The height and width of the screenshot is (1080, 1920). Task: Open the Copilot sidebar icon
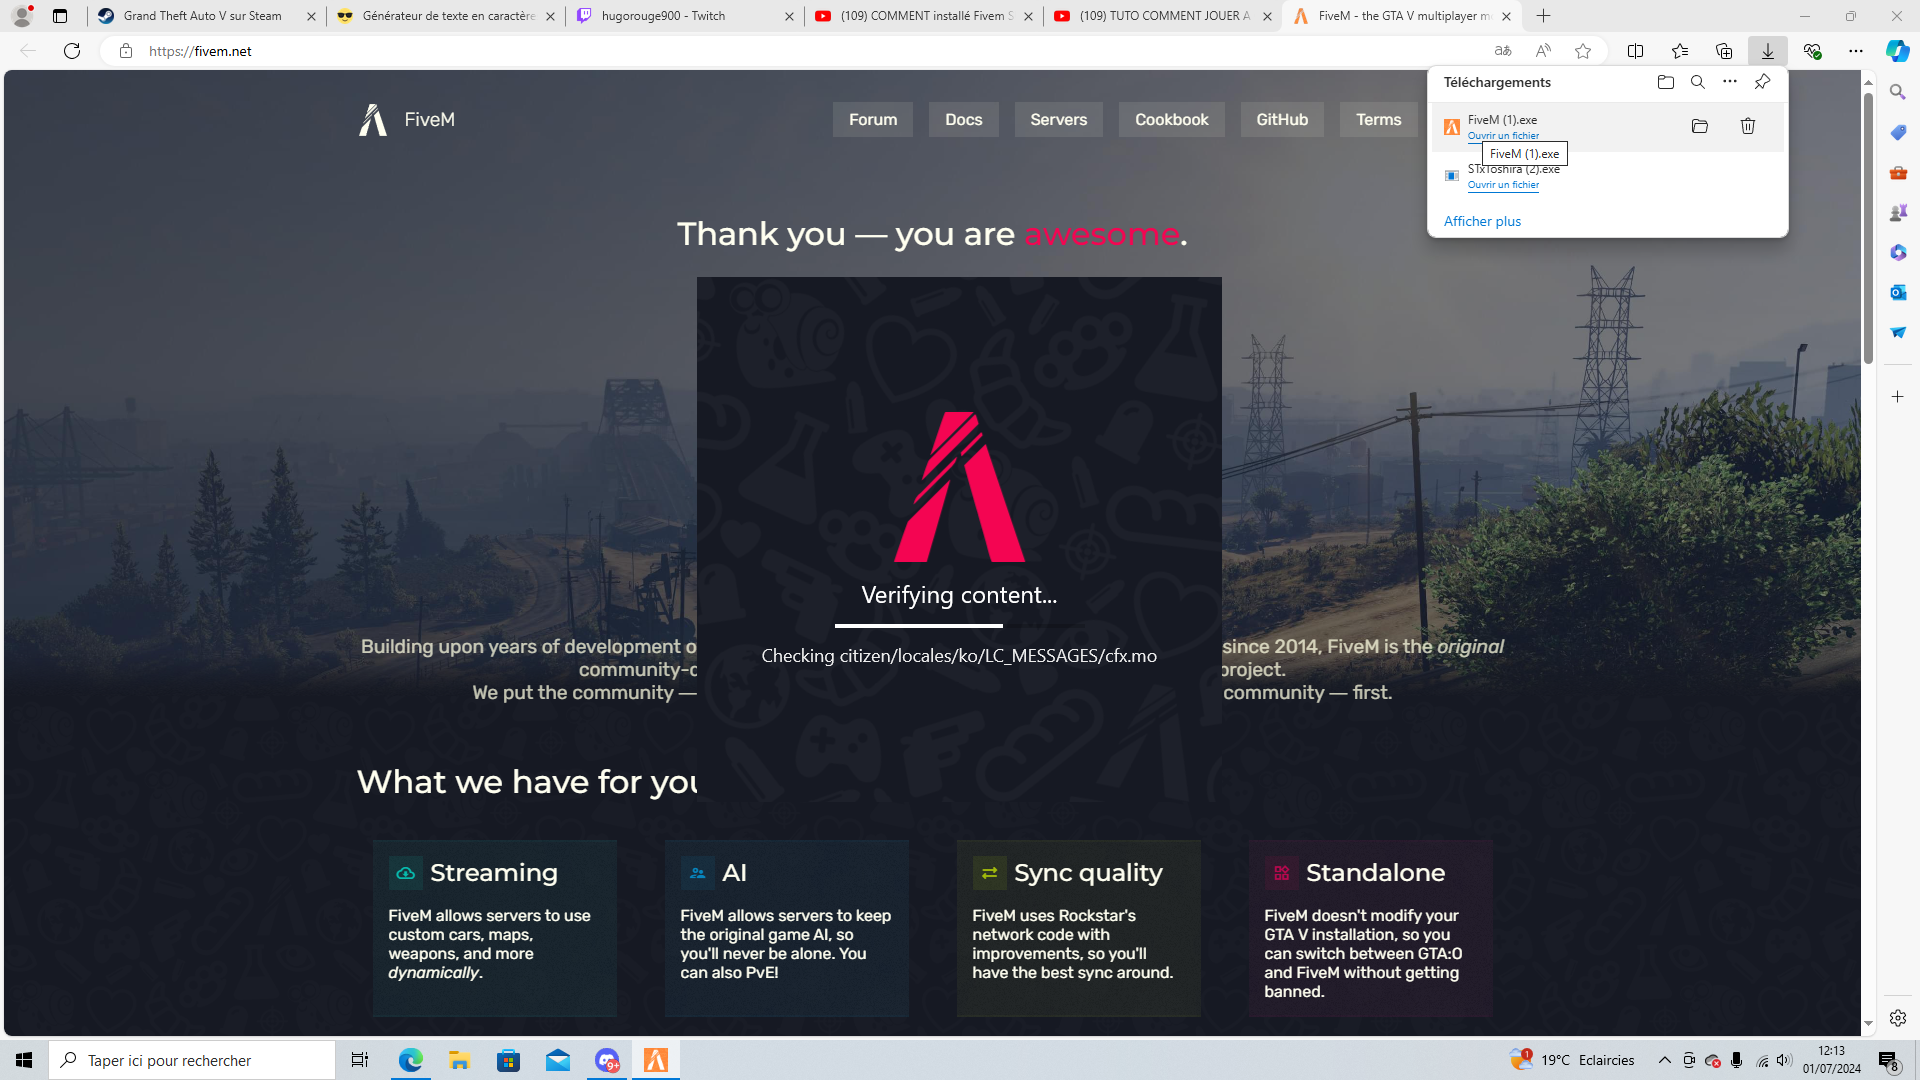coord(1897,51)
